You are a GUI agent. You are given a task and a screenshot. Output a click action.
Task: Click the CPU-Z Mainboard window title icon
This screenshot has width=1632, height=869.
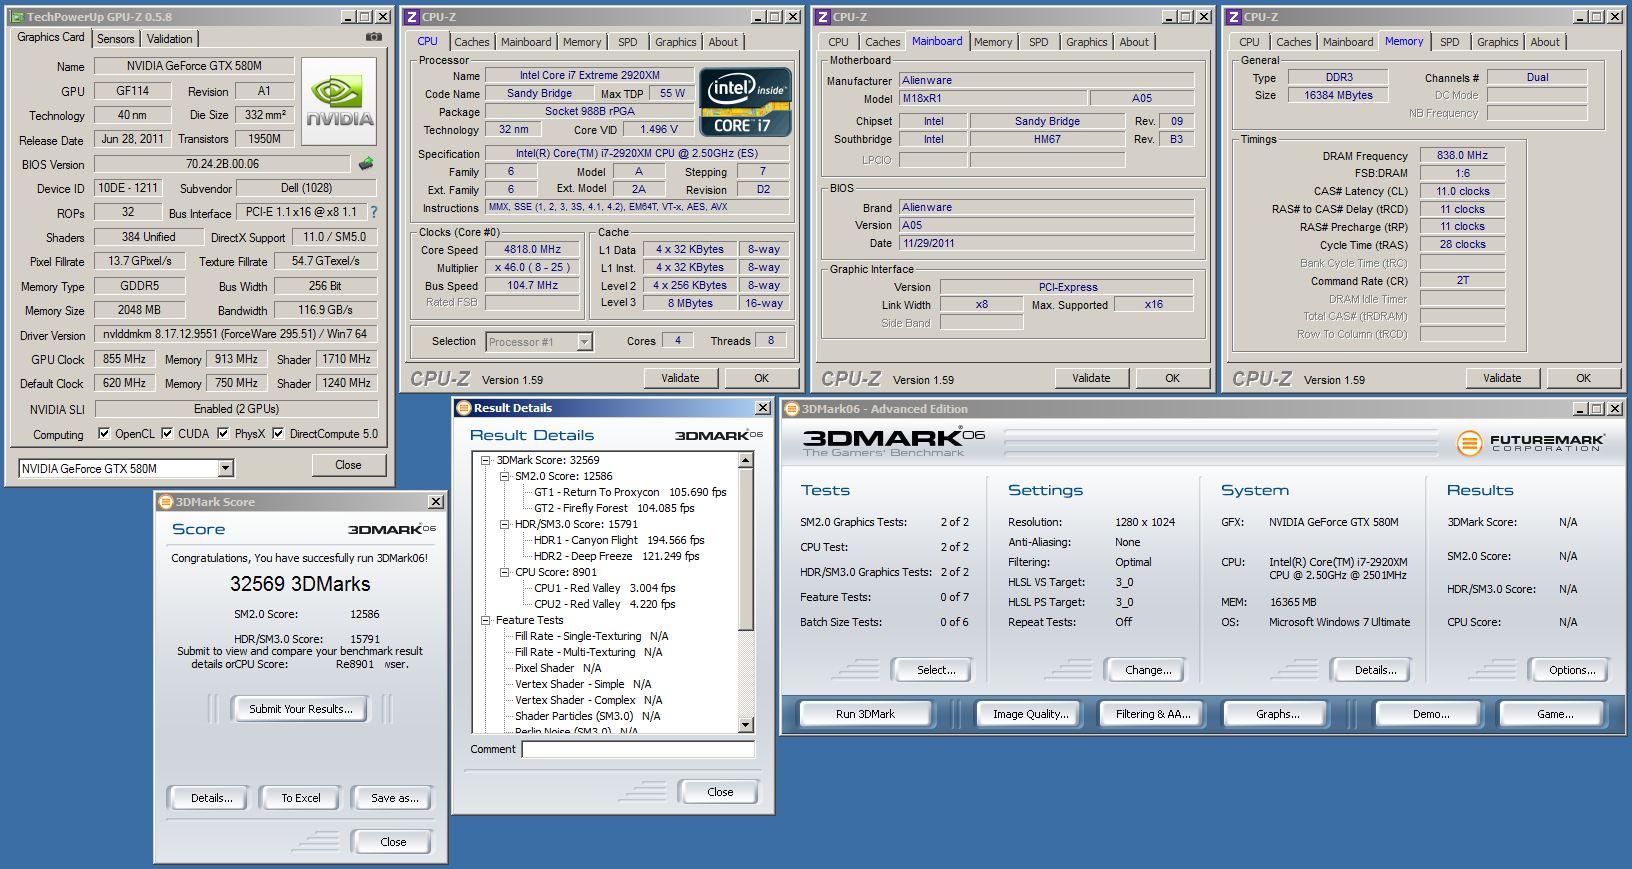click(823, 17)
